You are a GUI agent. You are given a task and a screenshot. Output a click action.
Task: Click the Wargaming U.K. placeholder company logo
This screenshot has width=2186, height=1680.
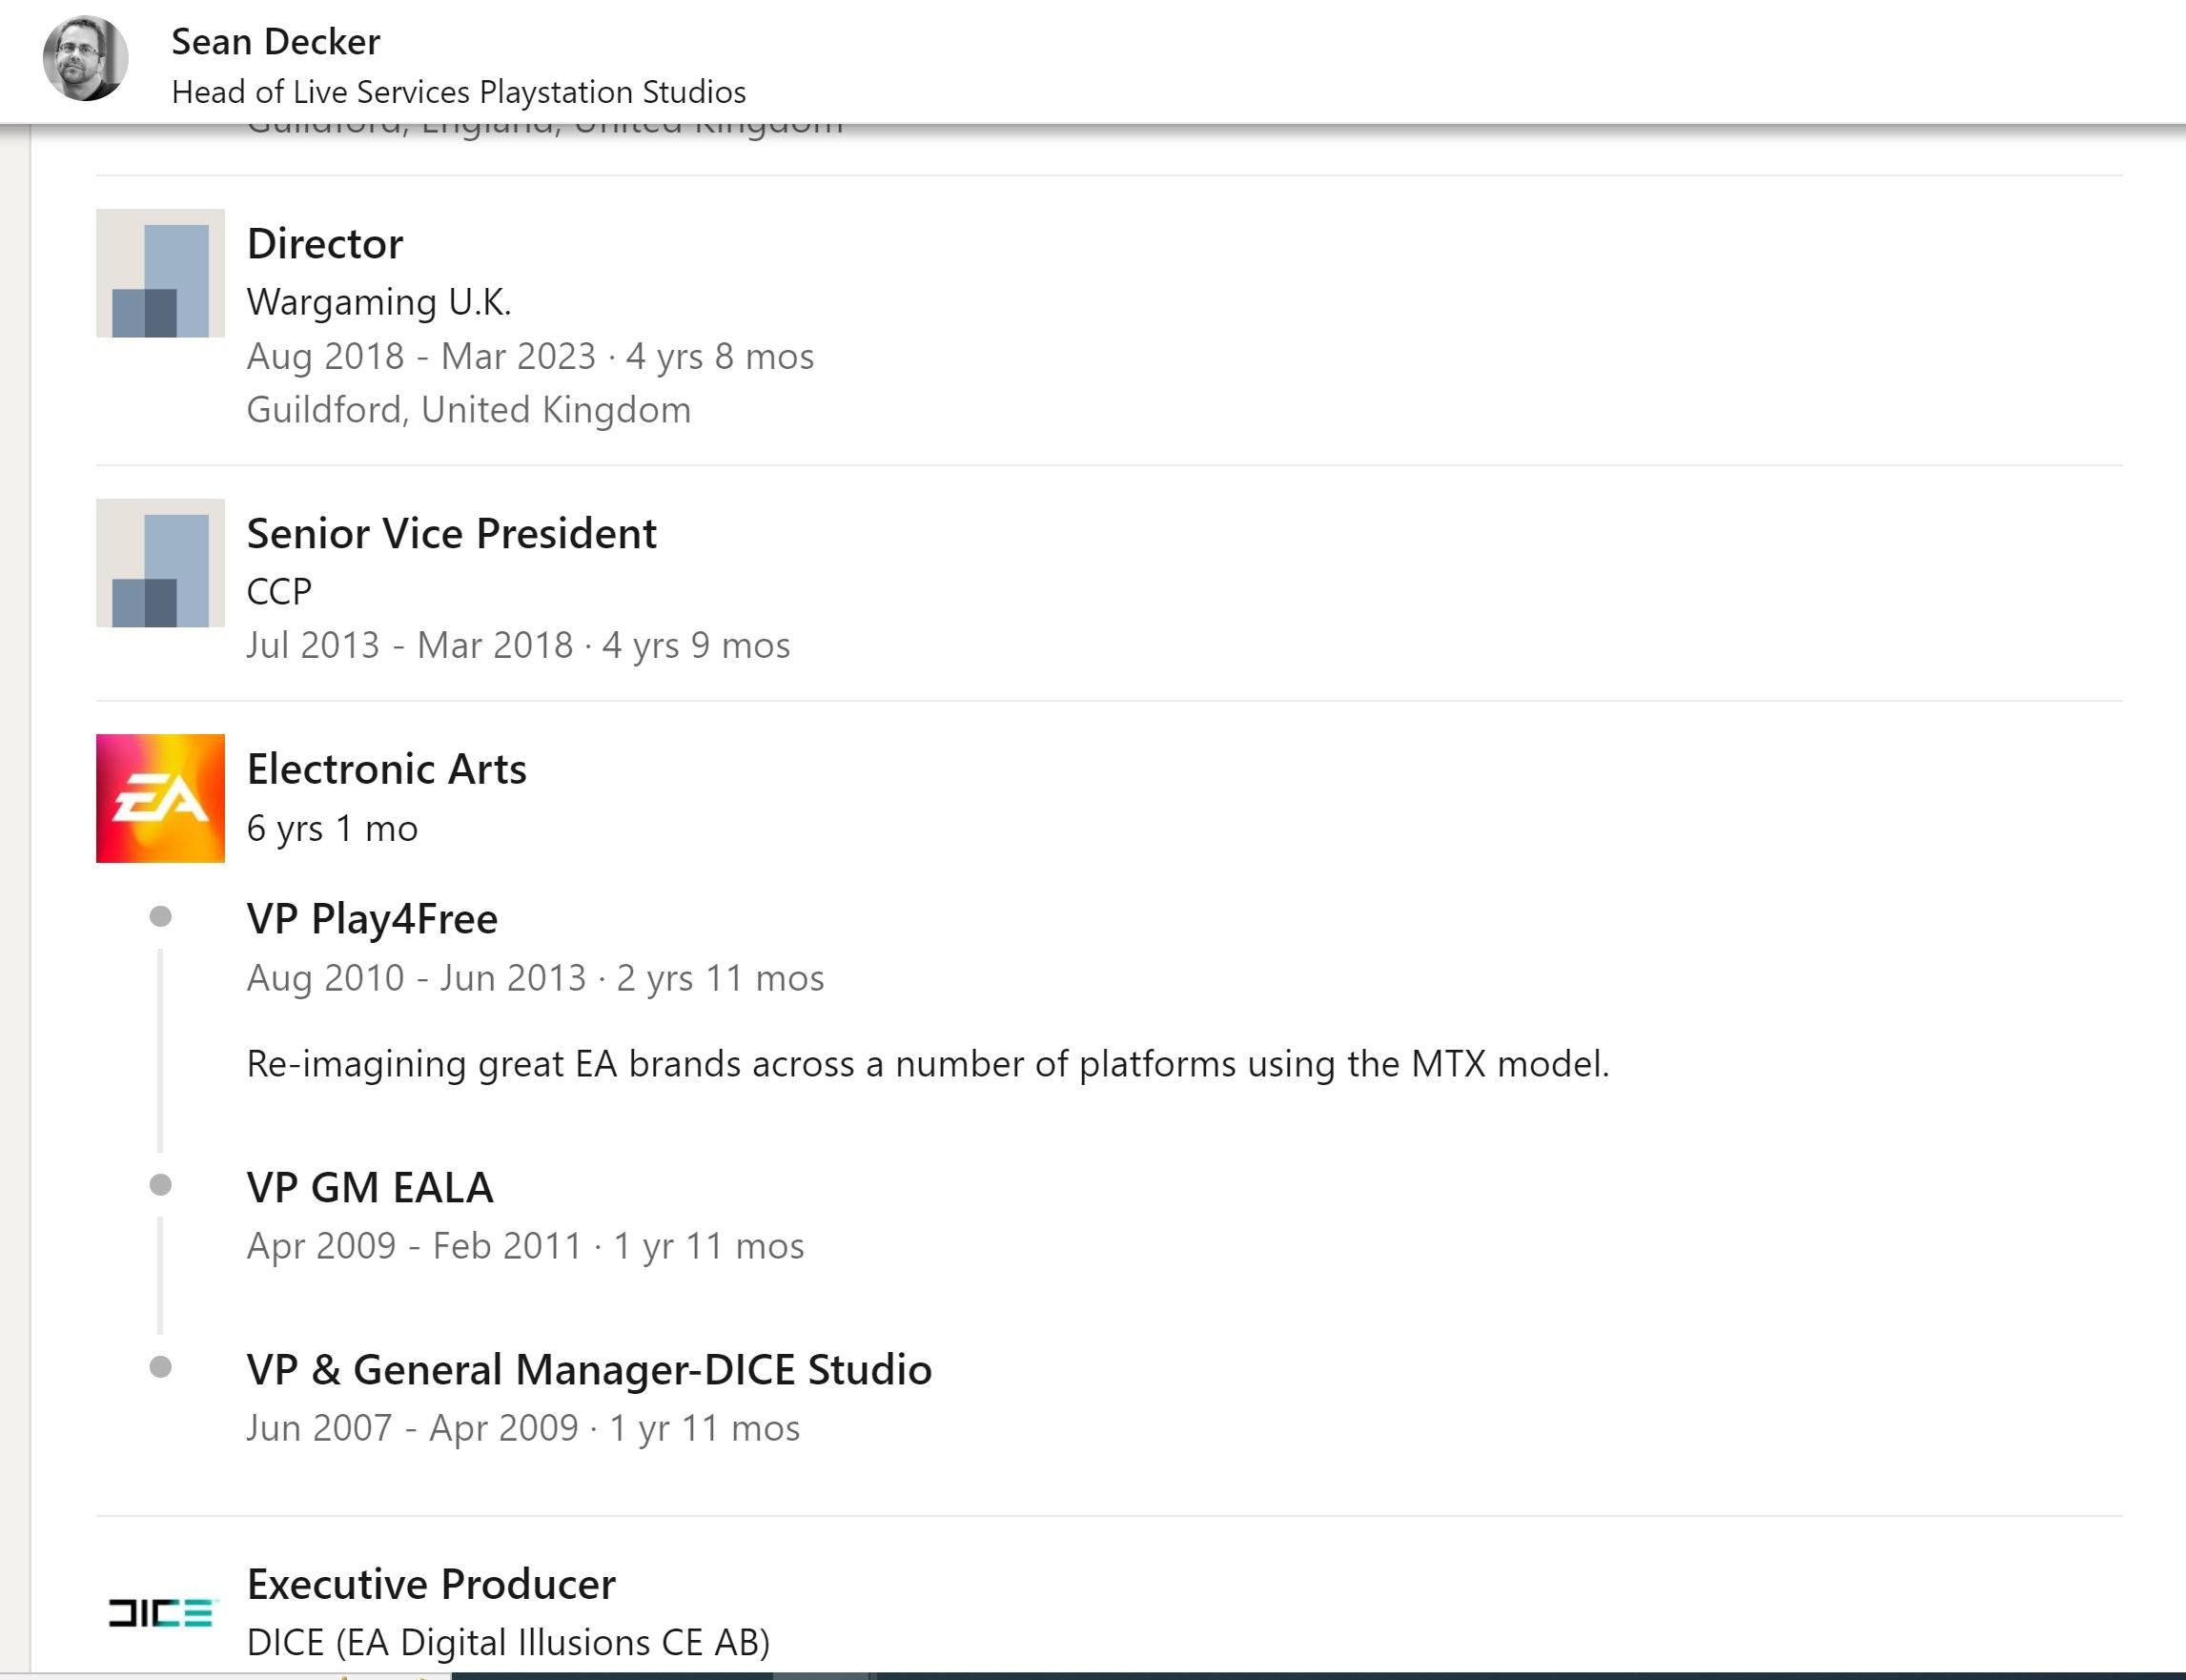click(160, 273)
